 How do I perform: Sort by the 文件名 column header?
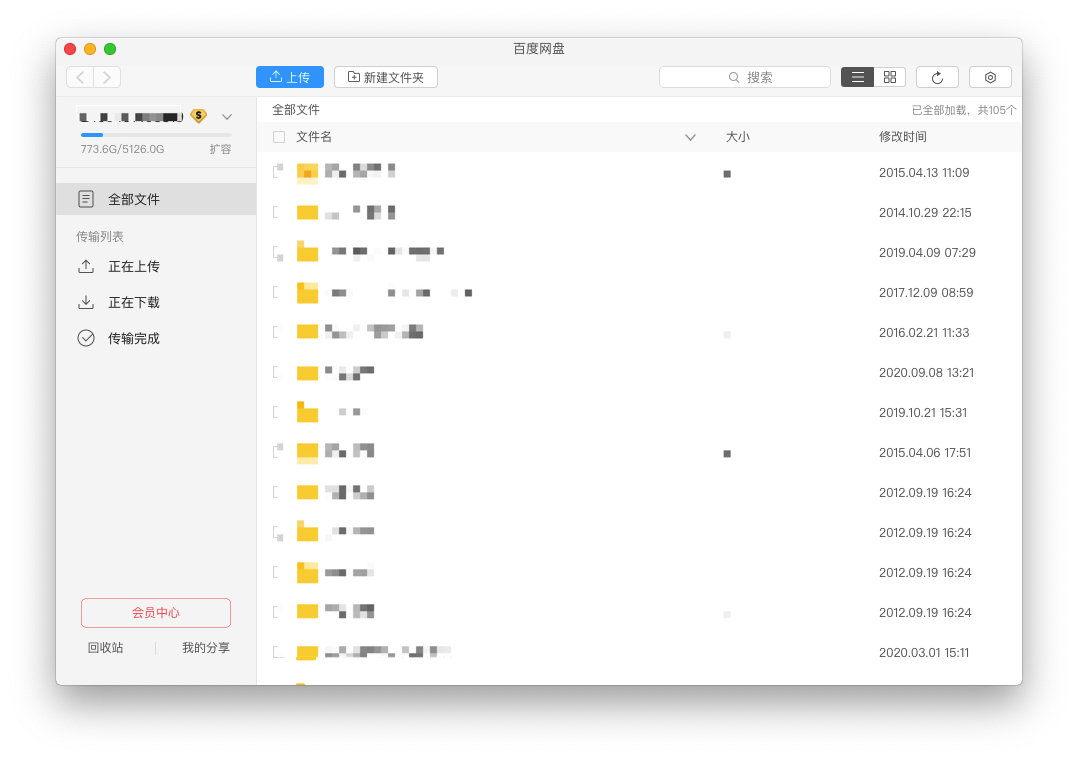pyautogui.click(x=314, y=137)
